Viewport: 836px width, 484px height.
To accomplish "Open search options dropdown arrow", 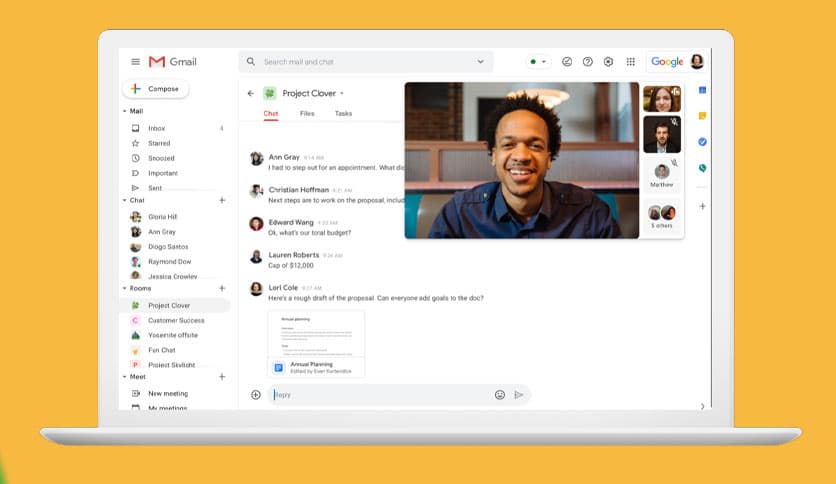I will click(x=480, y=62).
